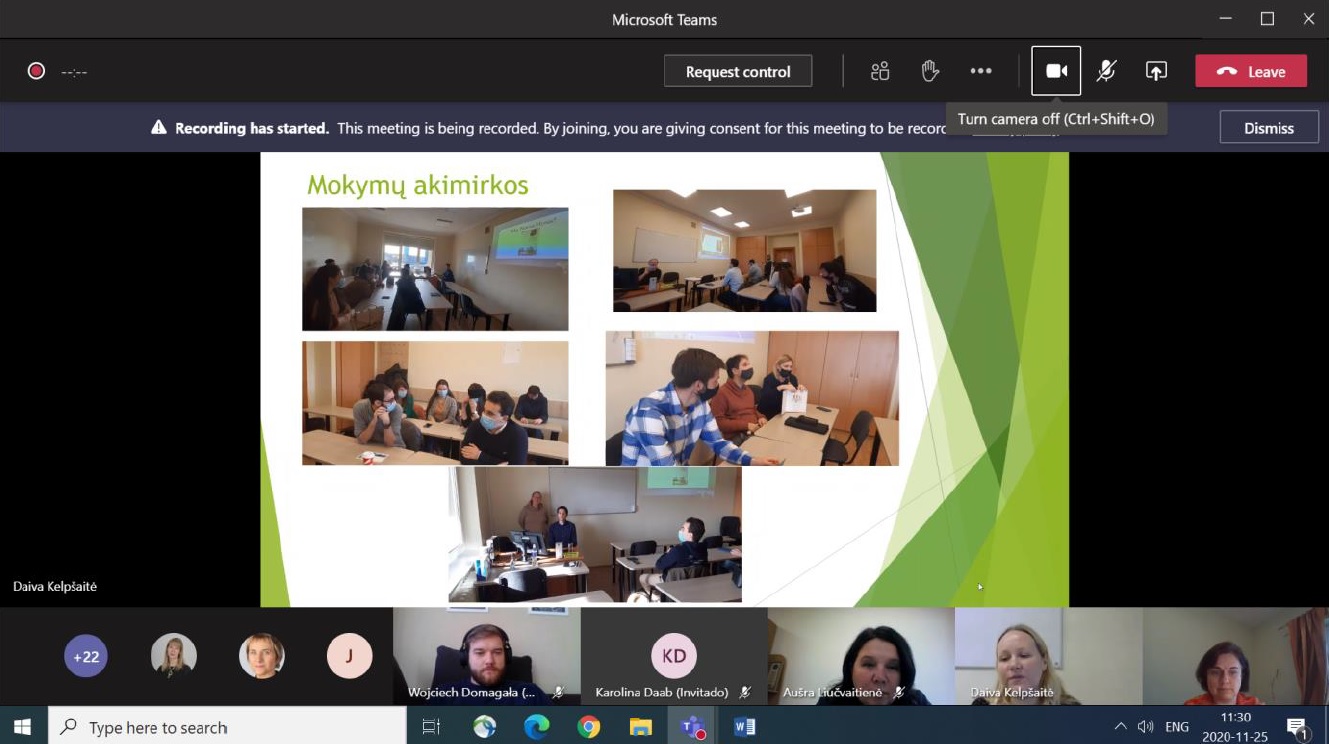
Task: Open Task View in the taskbar
Action: click(x=431, y=727)
